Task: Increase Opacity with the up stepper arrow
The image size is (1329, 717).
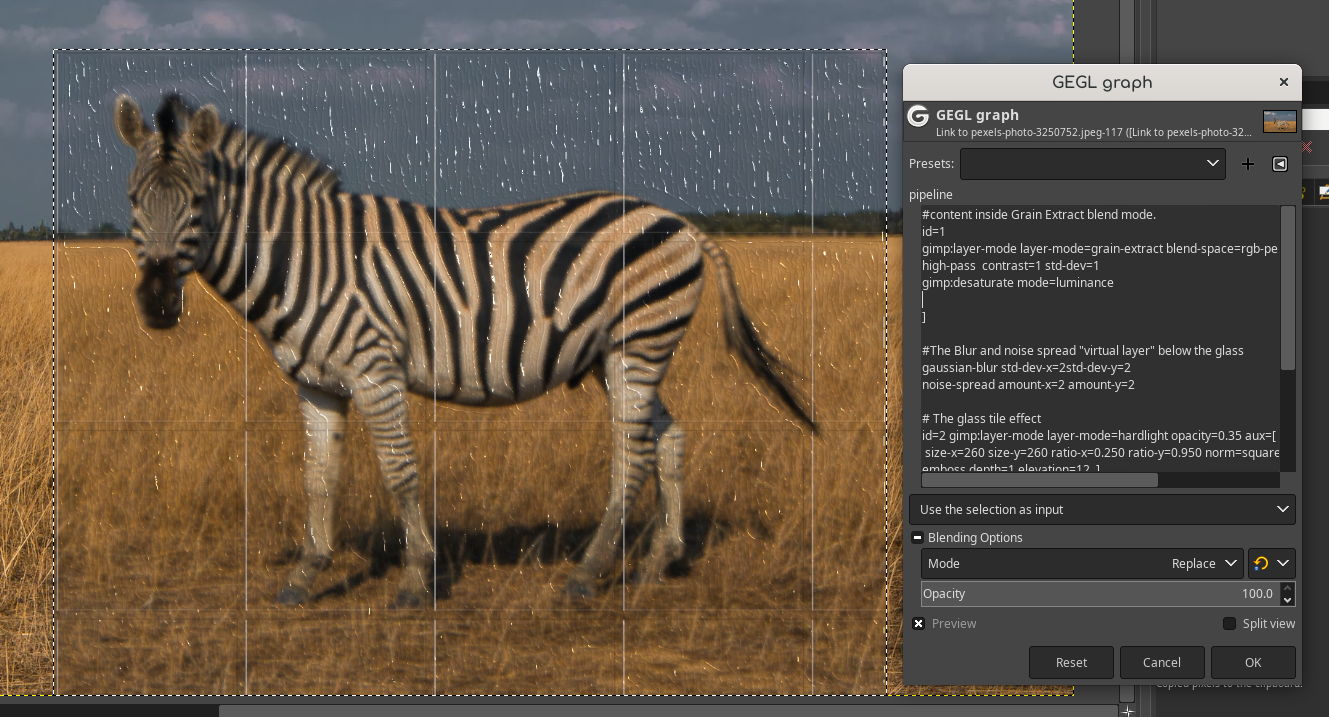Action: (1288, 588)
